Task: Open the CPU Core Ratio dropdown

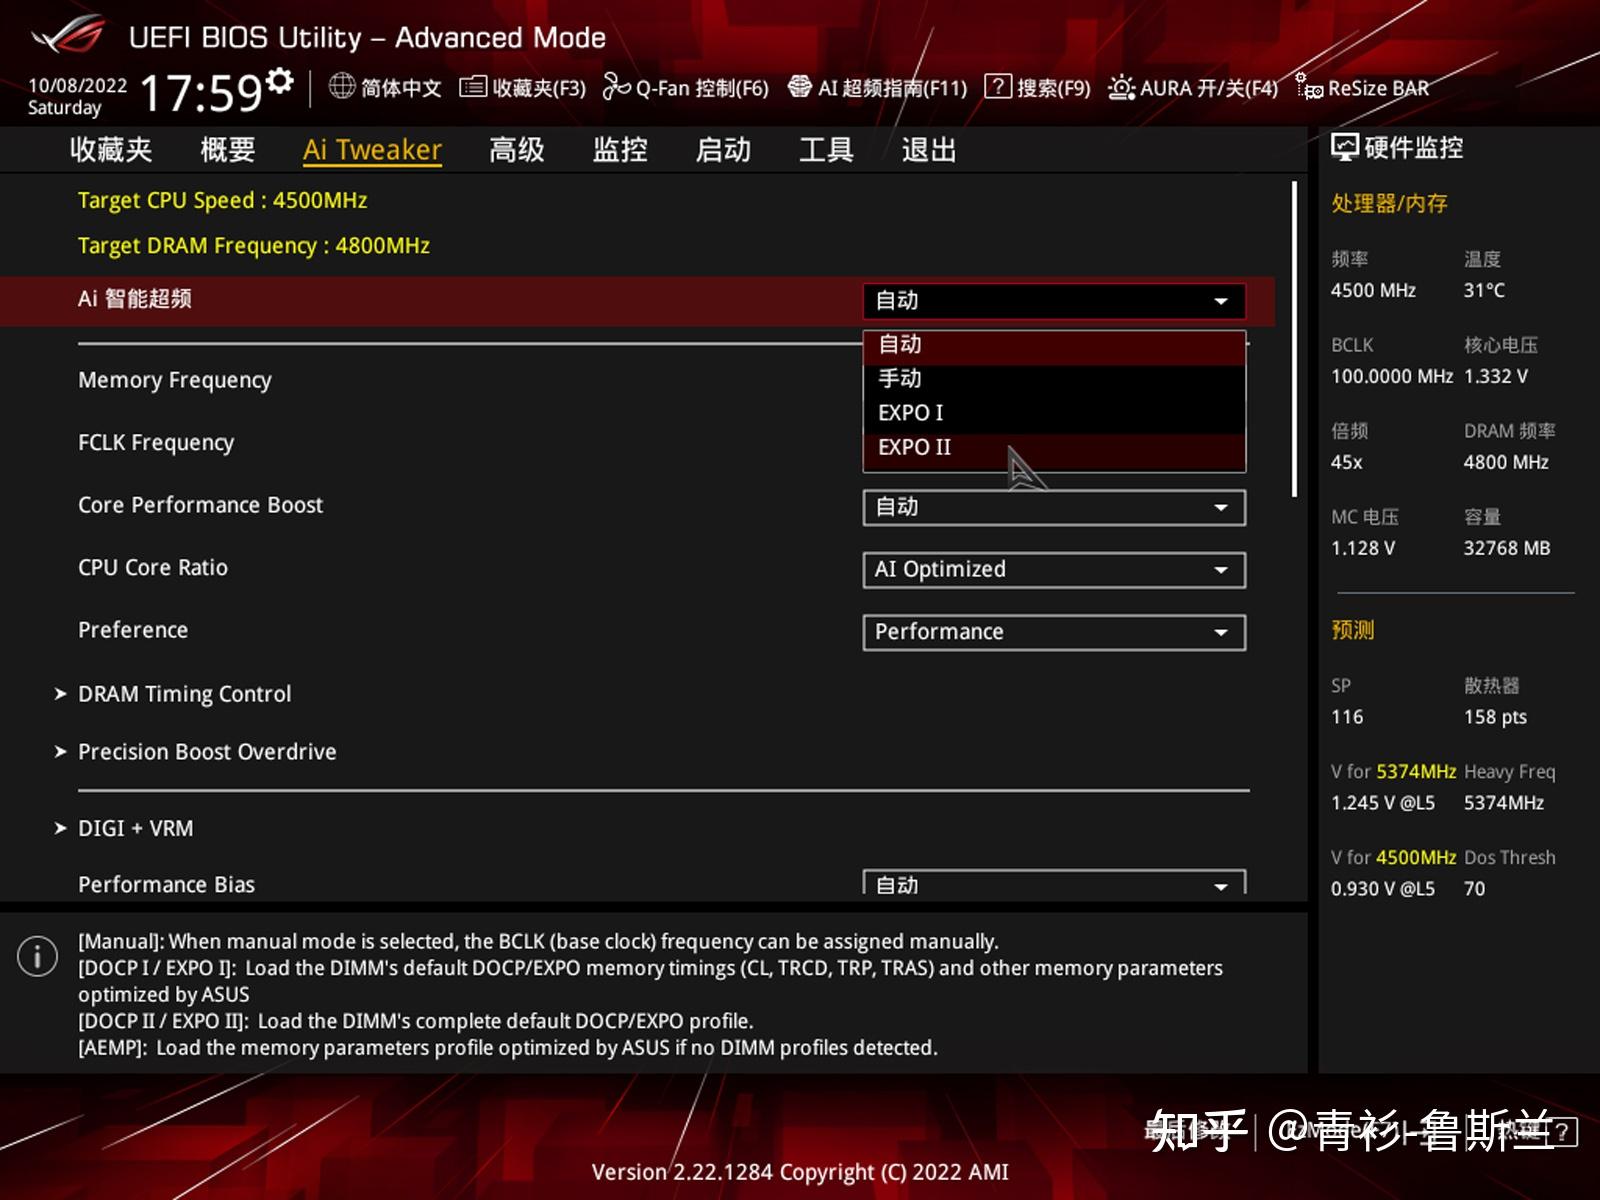Action: click(x=1054, y=570)
